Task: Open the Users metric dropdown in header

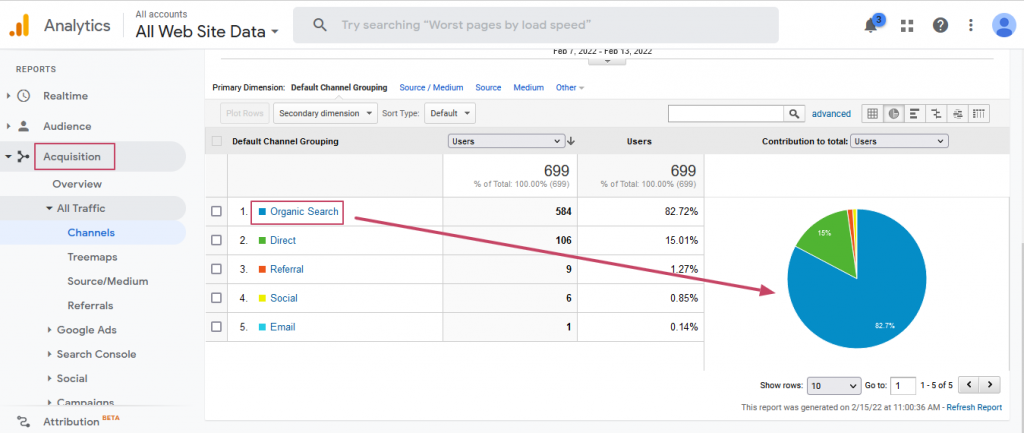Action: pos(506,141)
